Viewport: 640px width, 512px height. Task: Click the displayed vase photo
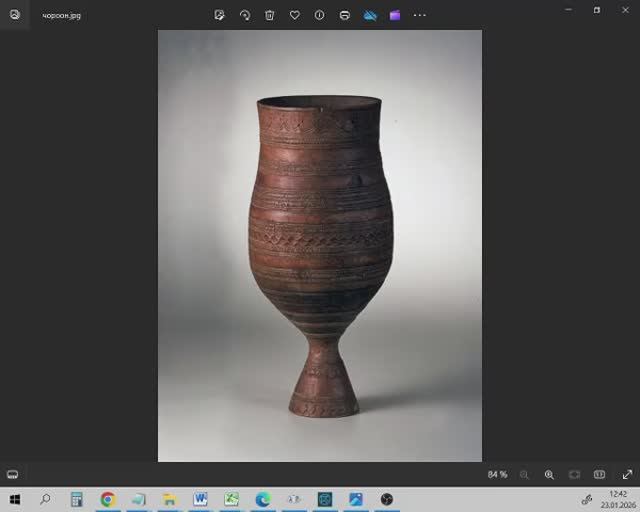(320, 246)
